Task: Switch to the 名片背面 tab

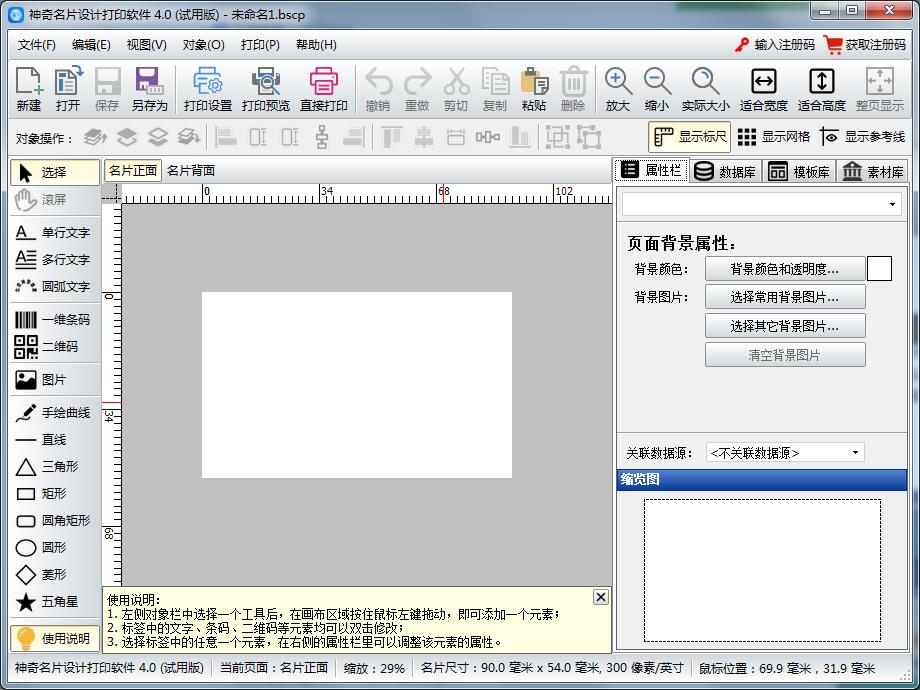Action: point(191,170)
